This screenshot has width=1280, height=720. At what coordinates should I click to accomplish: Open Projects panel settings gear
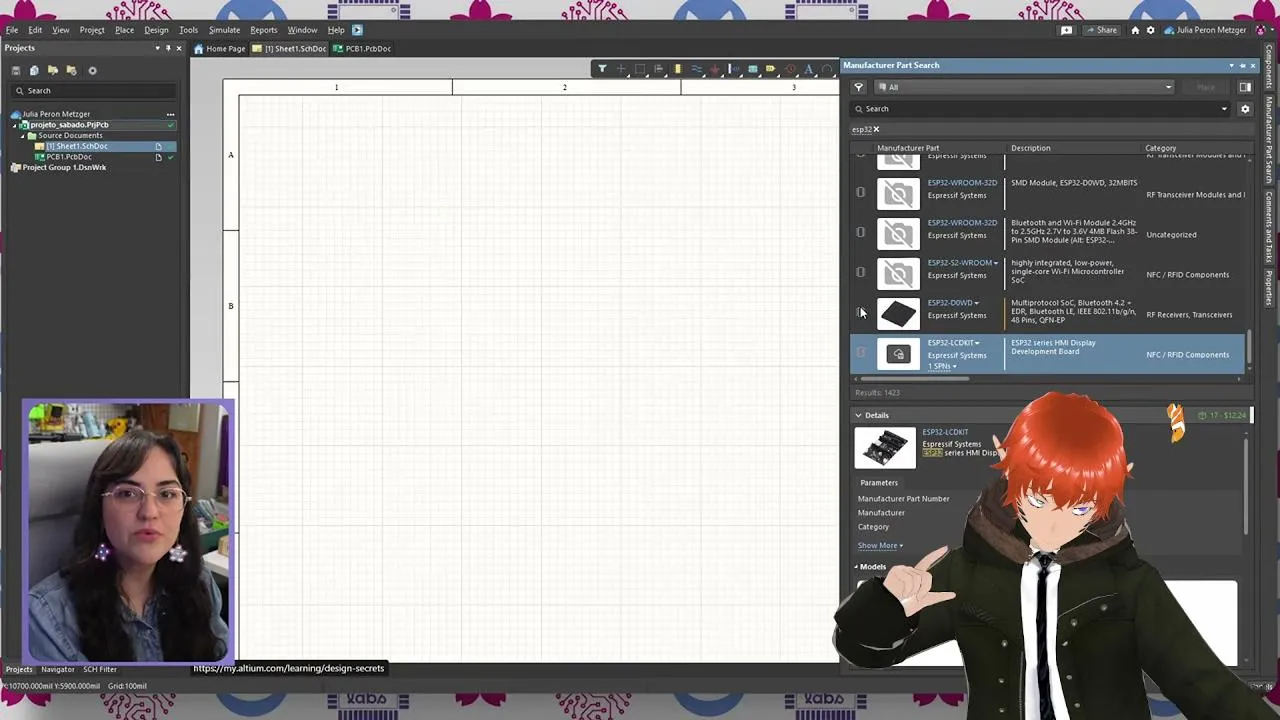coord(93,70)
